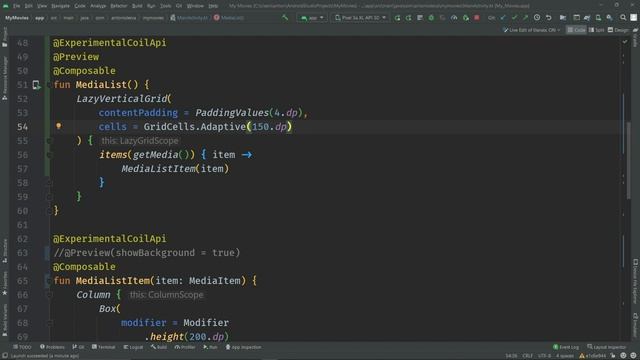Image resolution: width=640 pixels, height=360 pixels.
Task: Open the Tools menu
Action: [x=165, y=6]
